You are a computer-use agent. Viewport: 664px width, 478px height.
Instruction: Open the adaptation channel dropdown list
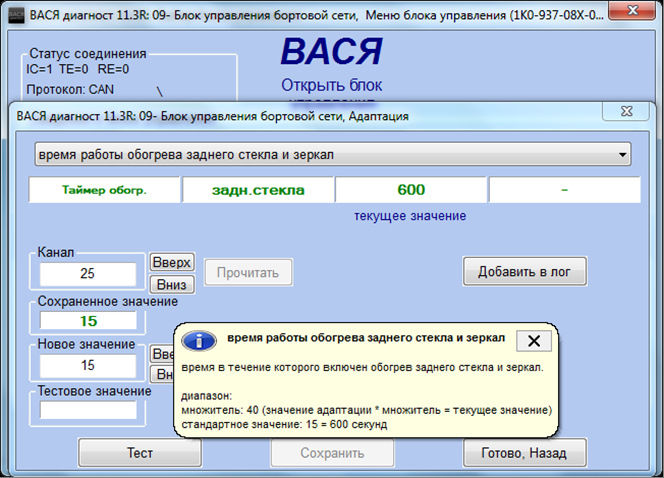[332, 155]
